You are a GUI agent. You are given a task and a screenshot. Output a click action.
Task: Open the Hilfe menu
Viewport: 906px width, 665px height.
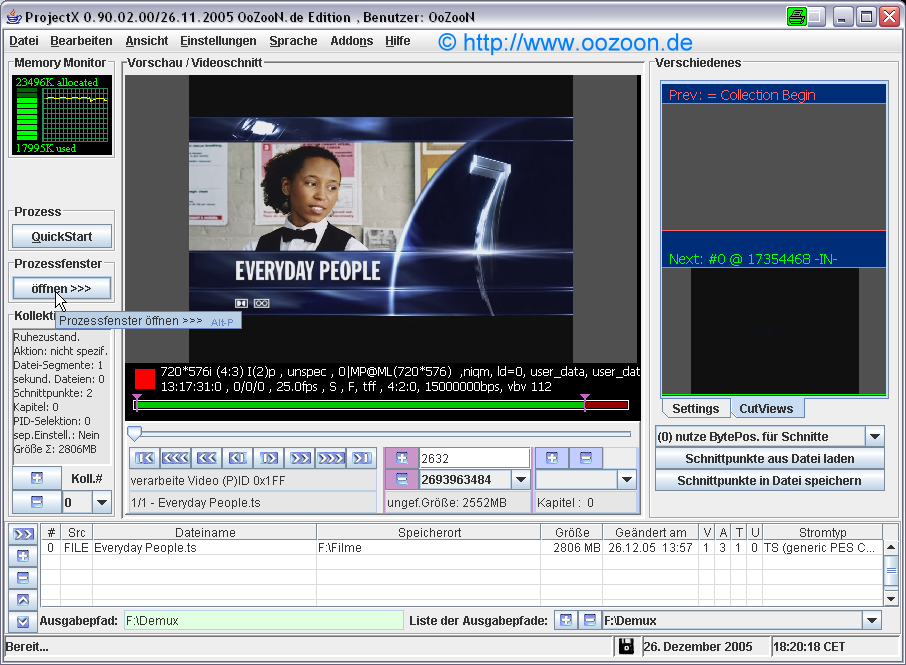[398, 41]
